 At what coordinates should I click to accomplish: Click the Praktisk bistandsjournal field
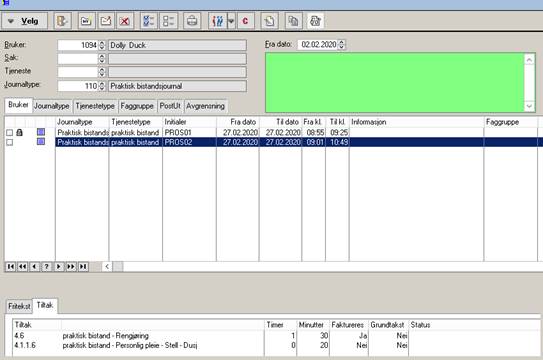click(x=177, y=86)
